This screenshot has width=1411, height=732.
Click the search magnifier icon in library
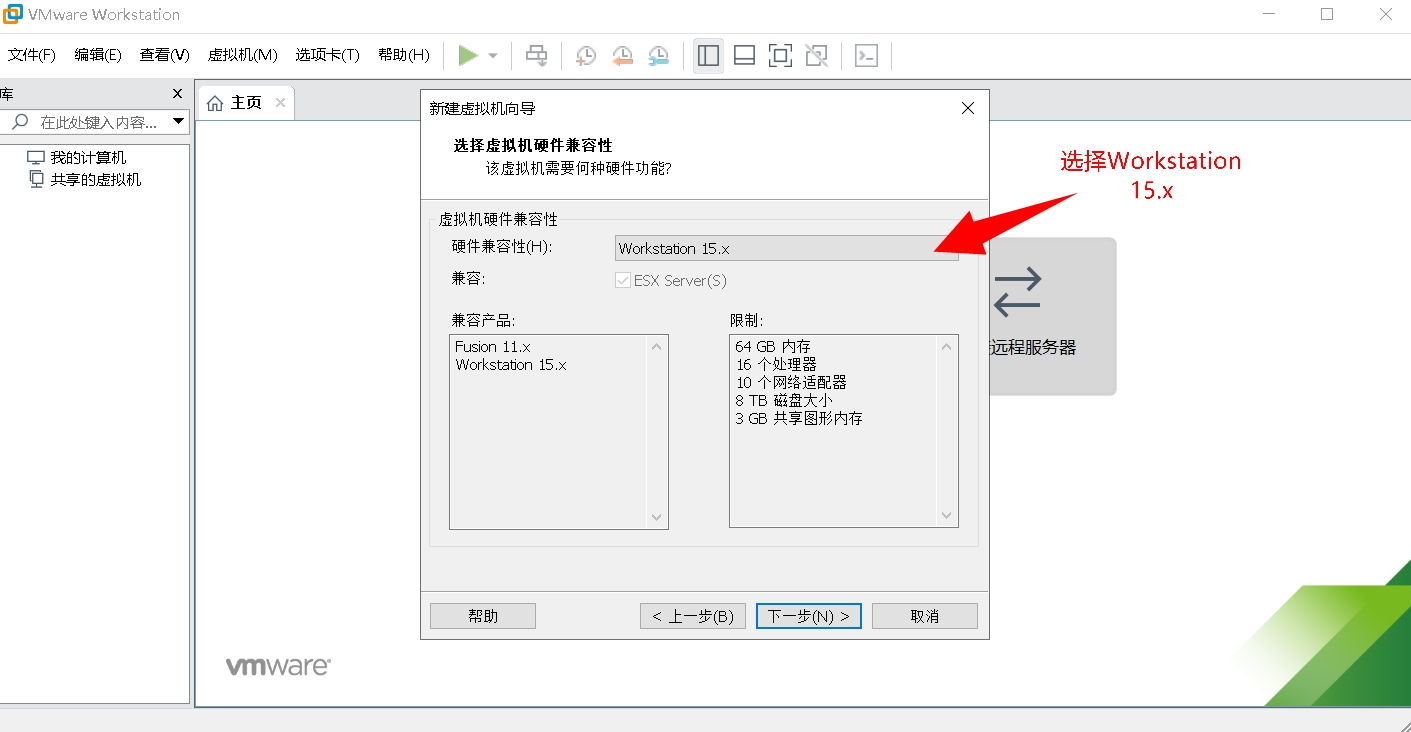[x=19, y=122]
